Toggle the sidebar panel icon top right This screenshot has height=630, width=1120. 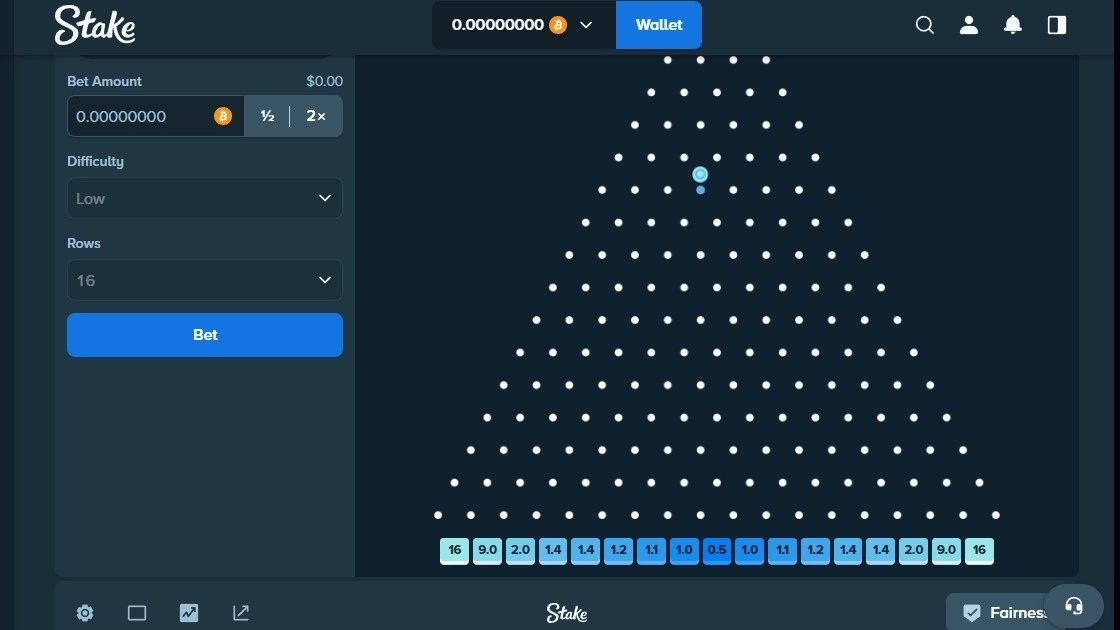coord(1056,25)
